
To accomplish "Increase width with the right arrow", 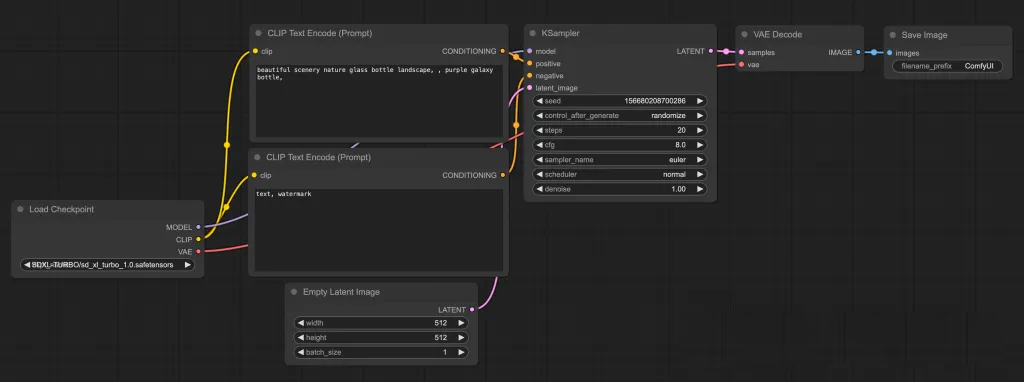I will pyautogui.click(x=461, y=323).
